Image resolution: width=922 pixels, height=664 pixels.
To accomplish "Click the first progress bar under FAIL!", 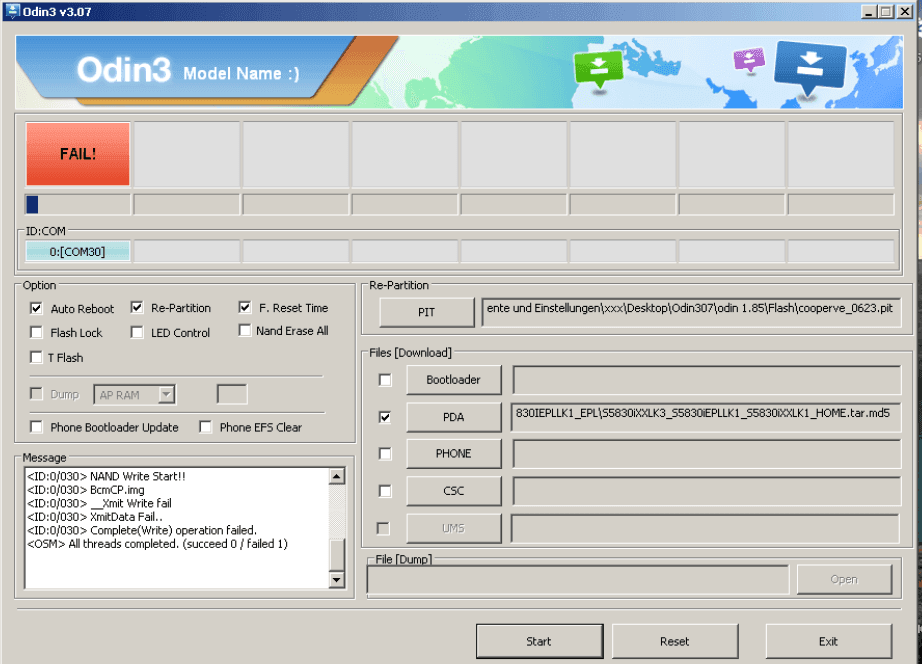I will click(x=78, y=204).
